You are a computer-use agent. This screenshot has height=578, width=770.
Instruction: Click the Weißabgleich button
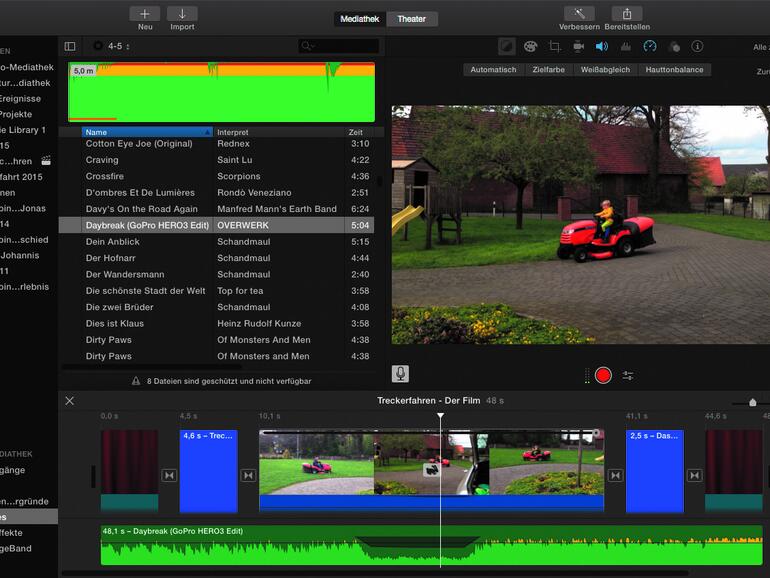click(x=606, y=70)
